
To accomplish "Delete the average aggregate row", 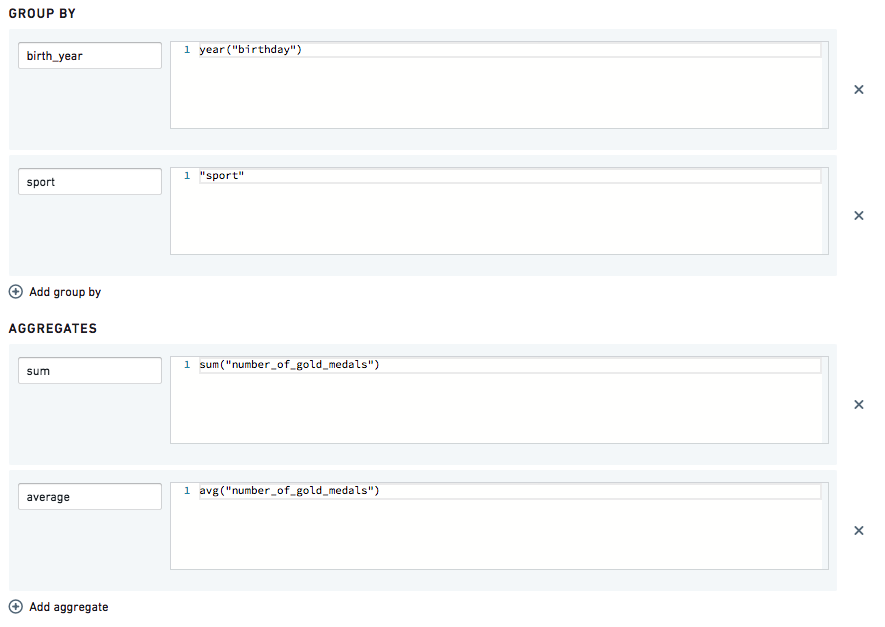I will [x=858, y=530].
